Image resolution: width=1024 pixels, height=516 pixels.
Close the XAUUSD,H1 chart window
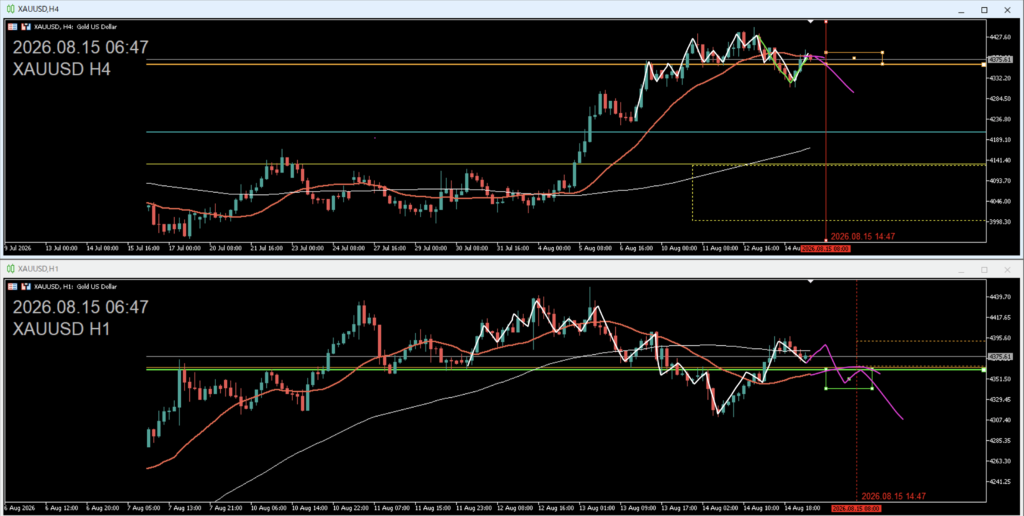coord(1007,269)
